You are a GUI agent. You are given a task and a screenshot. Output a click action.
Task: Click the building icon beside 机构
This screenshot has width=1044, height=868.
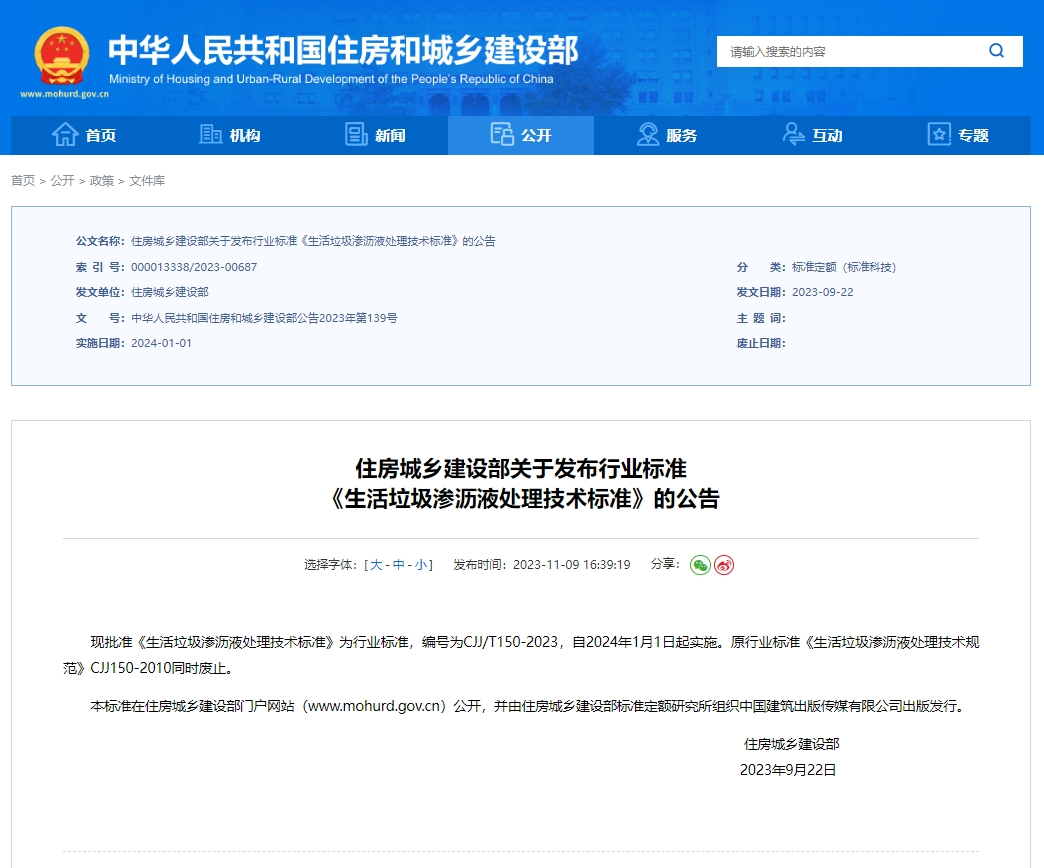[x=210, y=134]
